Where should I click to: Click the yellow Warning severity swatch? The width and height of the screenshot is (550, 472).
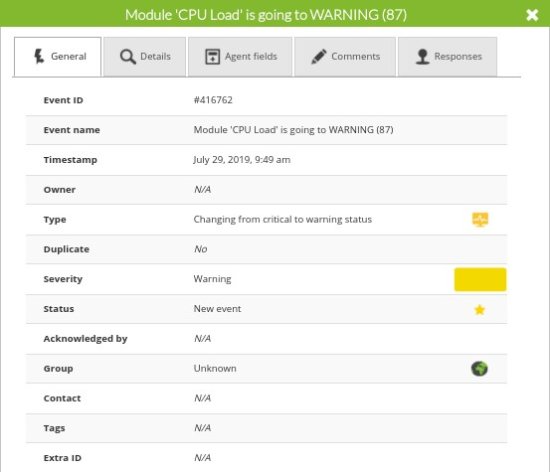click(x=480, y=279)
